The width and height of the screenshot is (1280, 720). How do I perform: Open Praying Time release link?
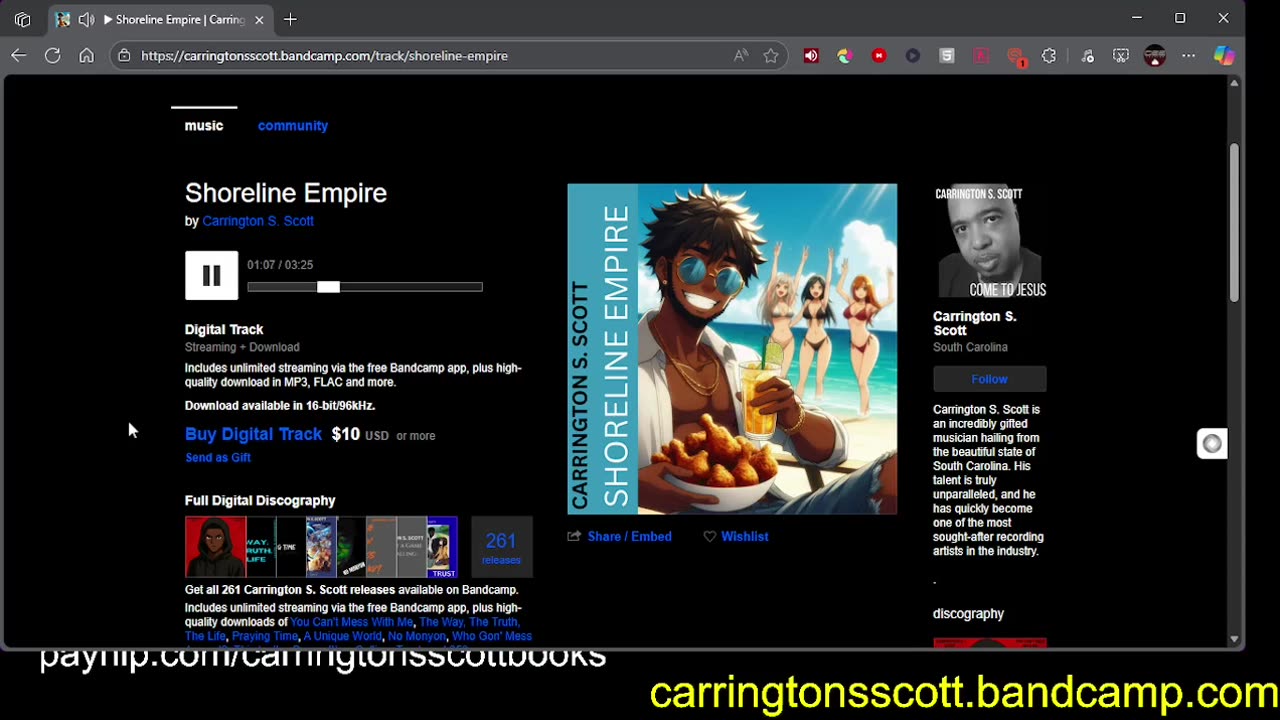click(x=265, y=636)
